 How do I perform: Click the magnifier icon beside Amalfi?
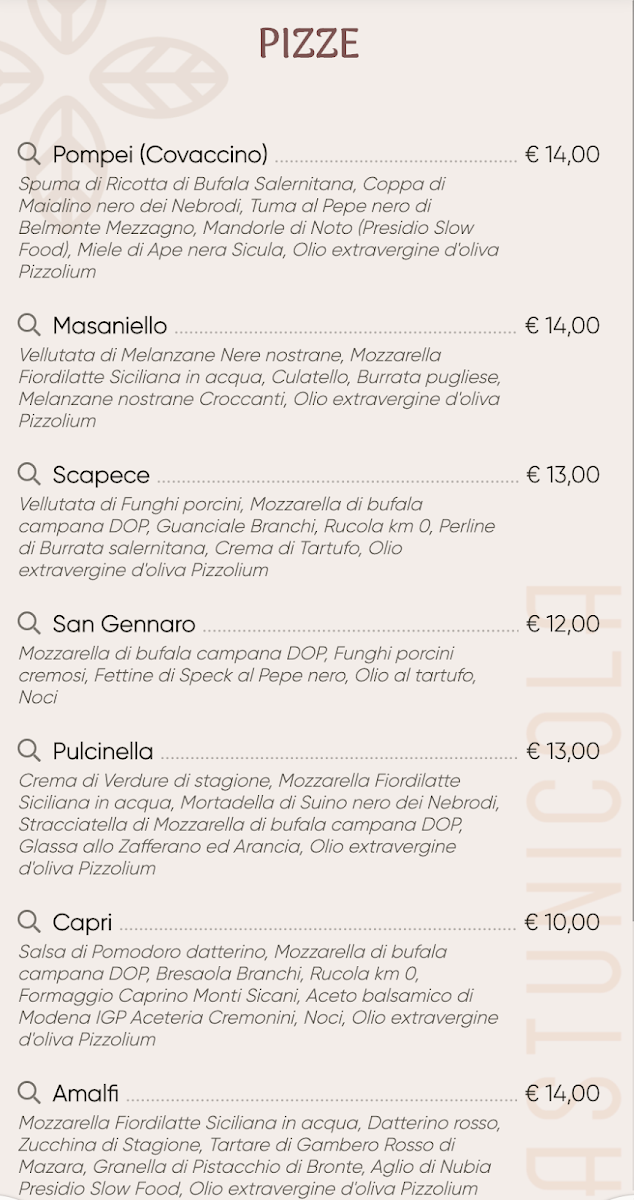coord(30,1092)
